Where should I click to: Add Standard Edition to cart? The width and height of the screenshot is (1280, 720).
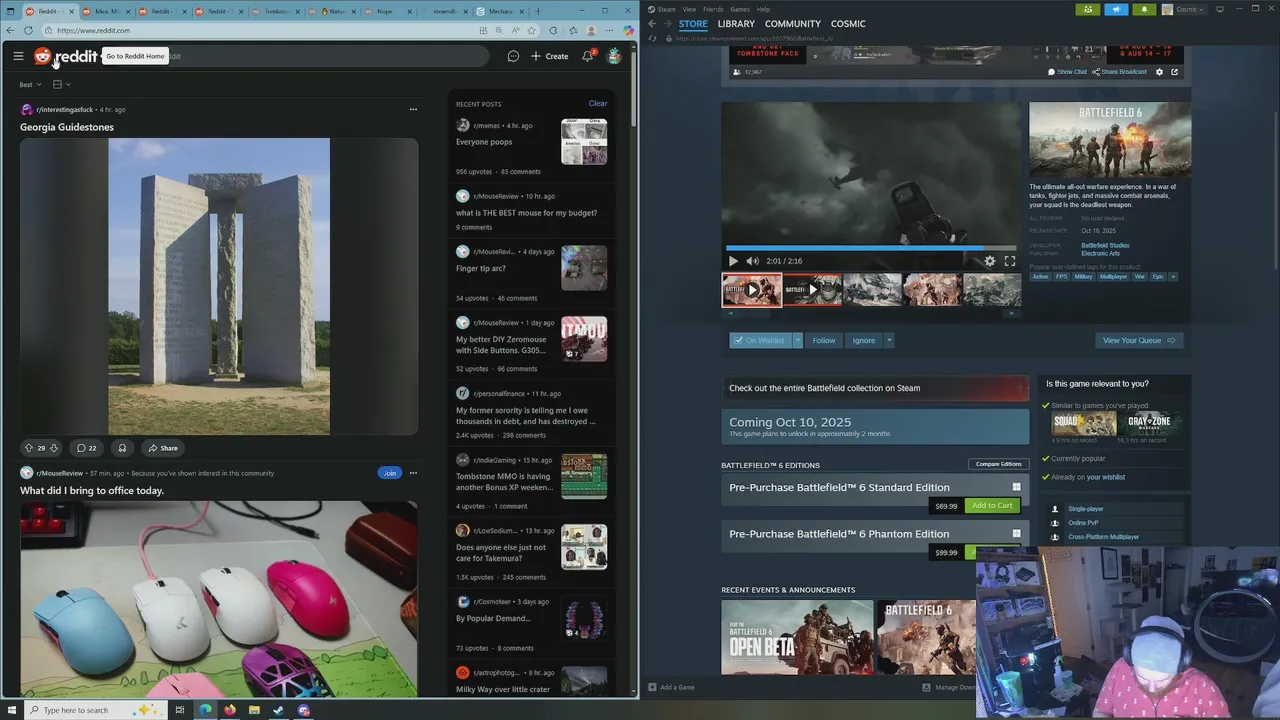click(992, 506)
